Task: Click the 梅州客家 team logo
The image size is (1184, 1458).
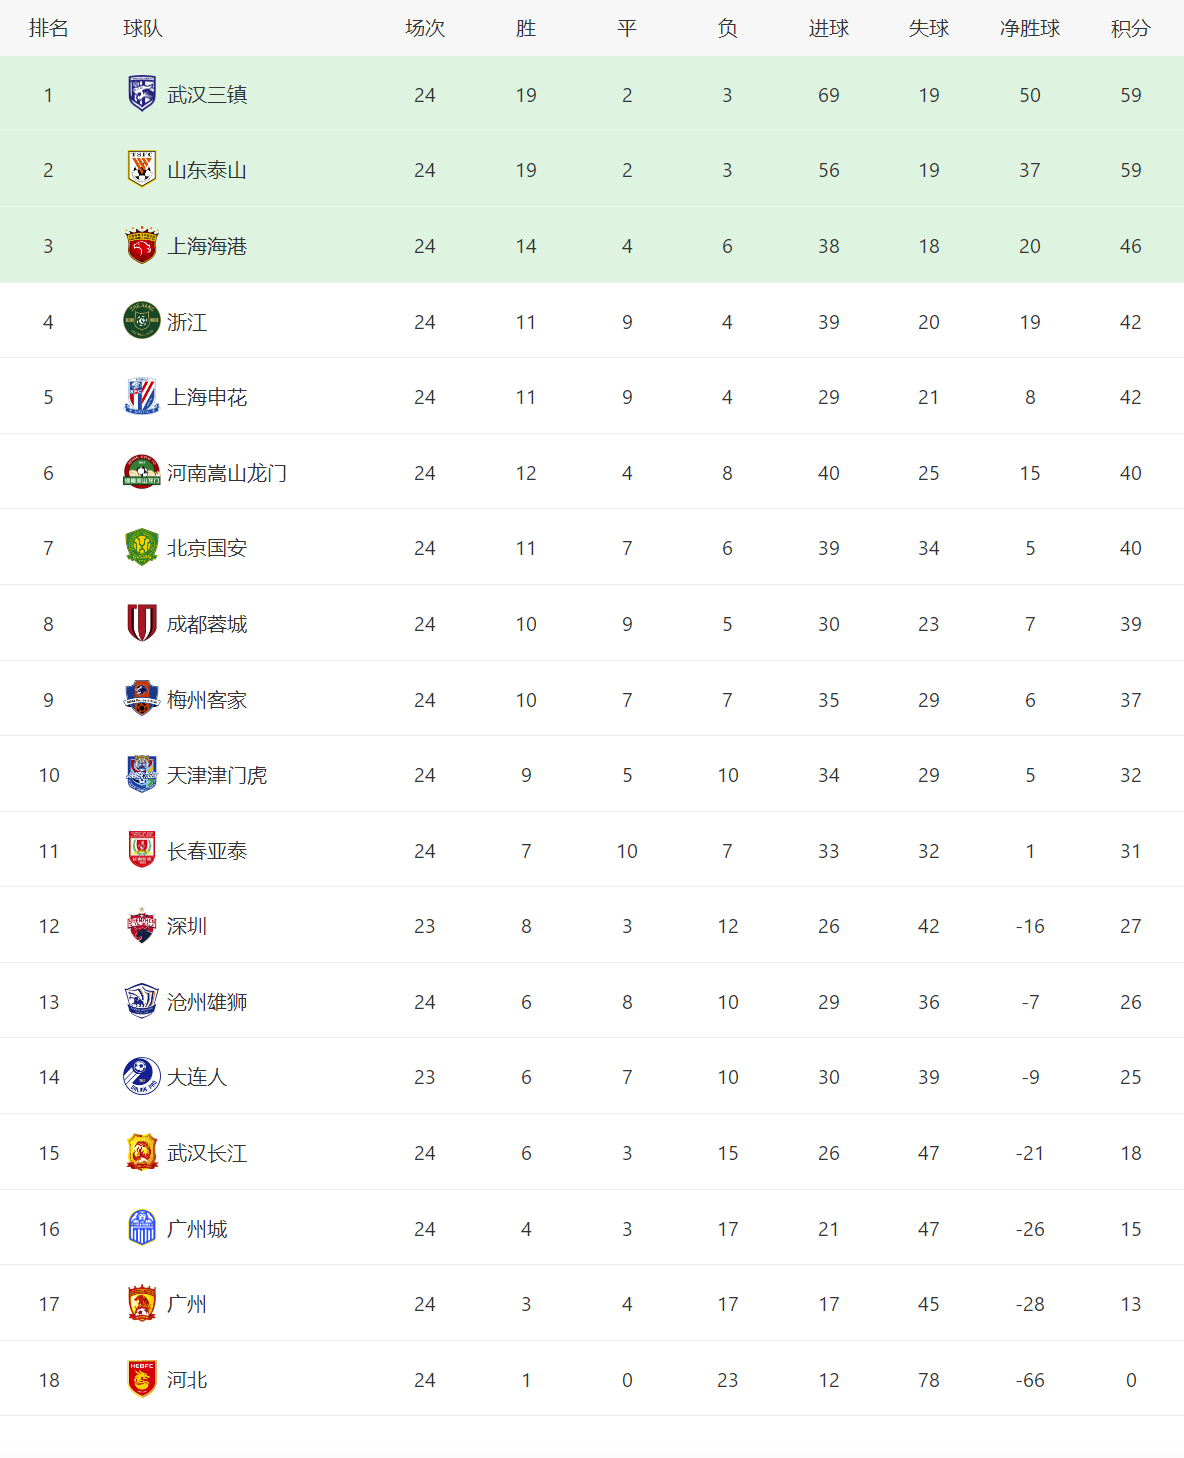Action: point(142,698)
